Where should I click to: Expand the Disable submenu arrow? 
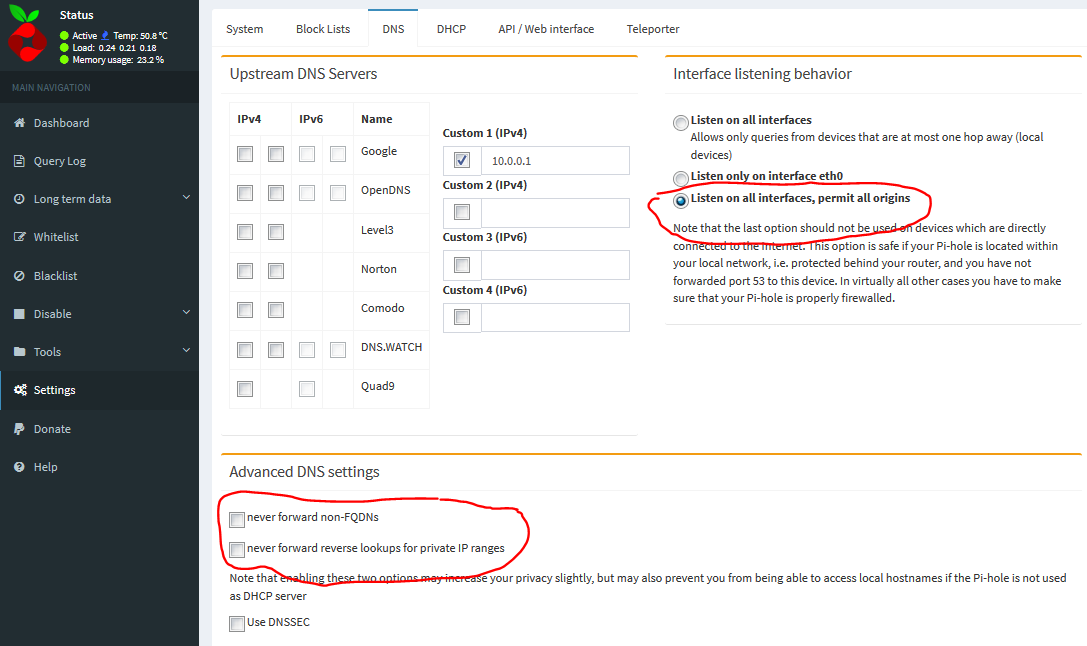click(x=186, y=313)
